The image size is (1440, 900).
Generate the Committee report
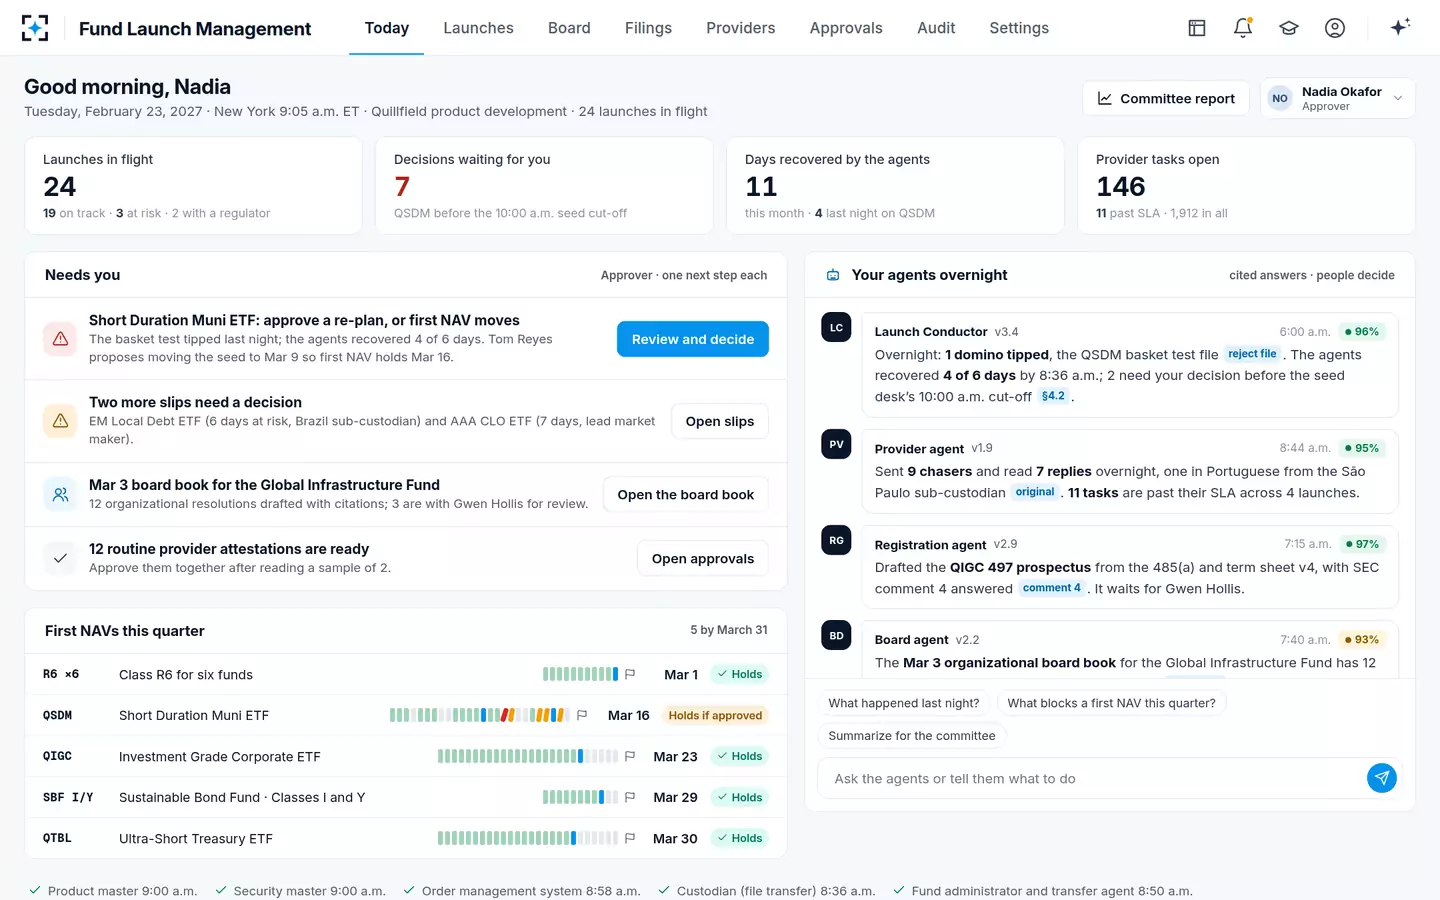coord(1166,98)
